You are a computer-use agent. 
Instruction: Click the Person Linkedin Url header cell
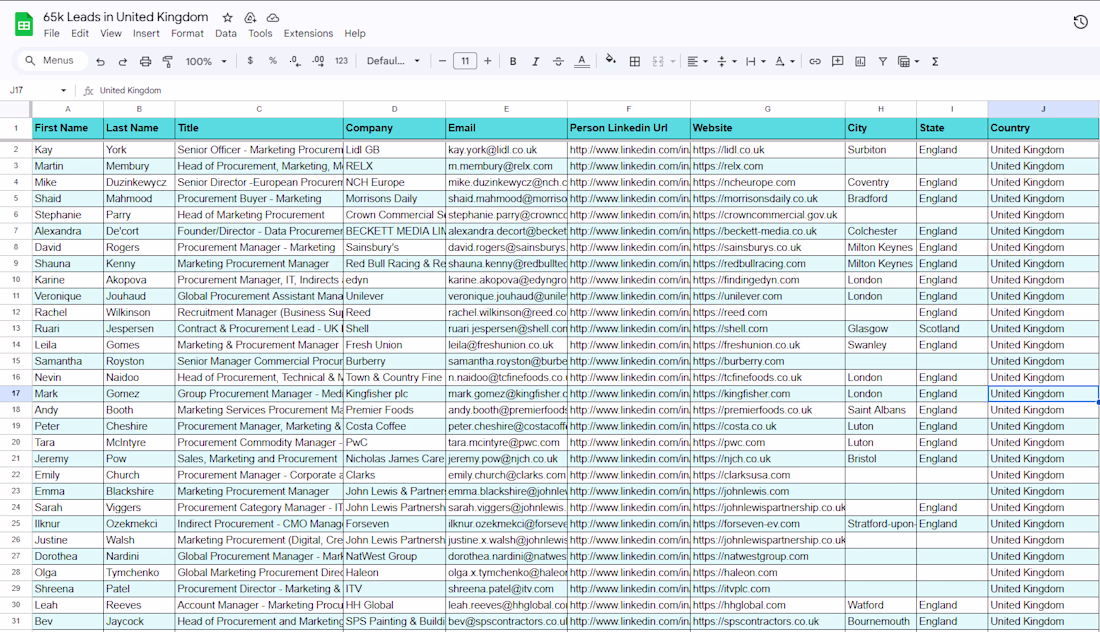click(x=629, y=128)
